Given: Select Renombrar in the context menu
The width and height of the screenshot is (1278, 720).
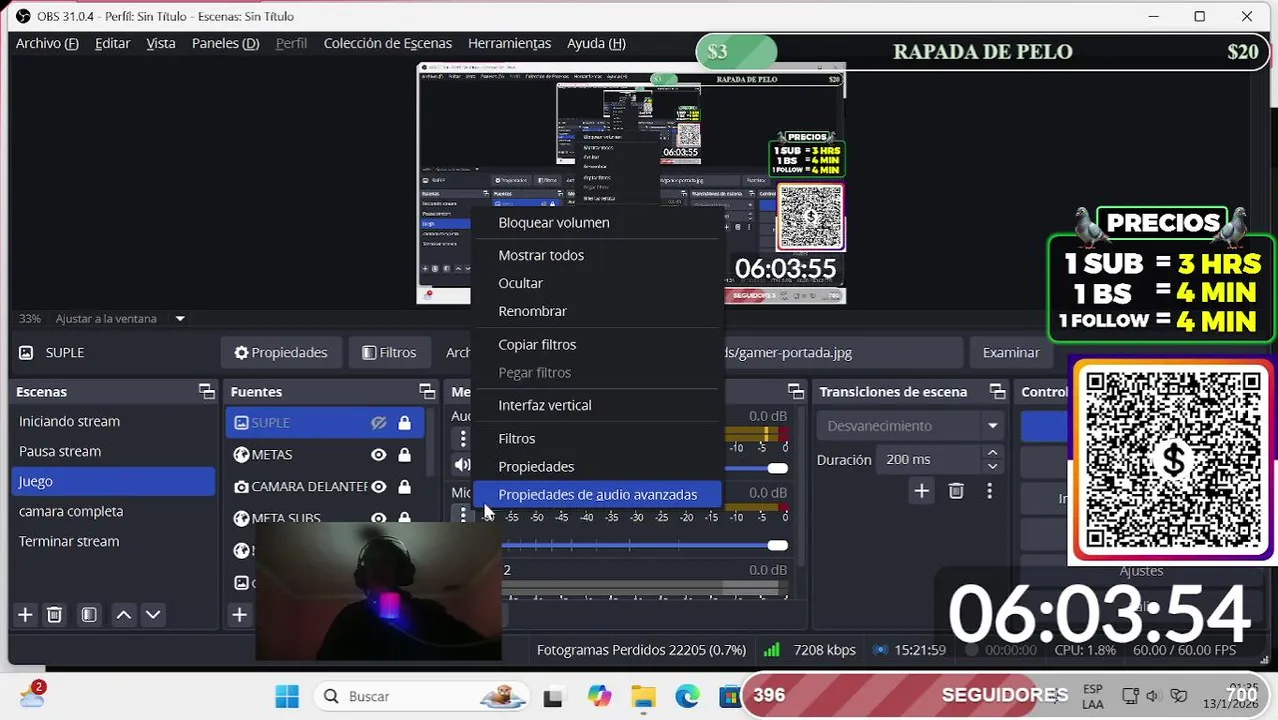Looking at the screenshot, I should click(x=597, y=311).
